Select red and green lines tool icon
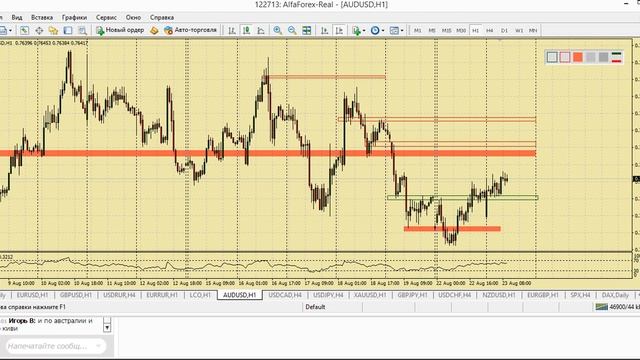This screenshot has height=360, width=640. pos(616,57)
